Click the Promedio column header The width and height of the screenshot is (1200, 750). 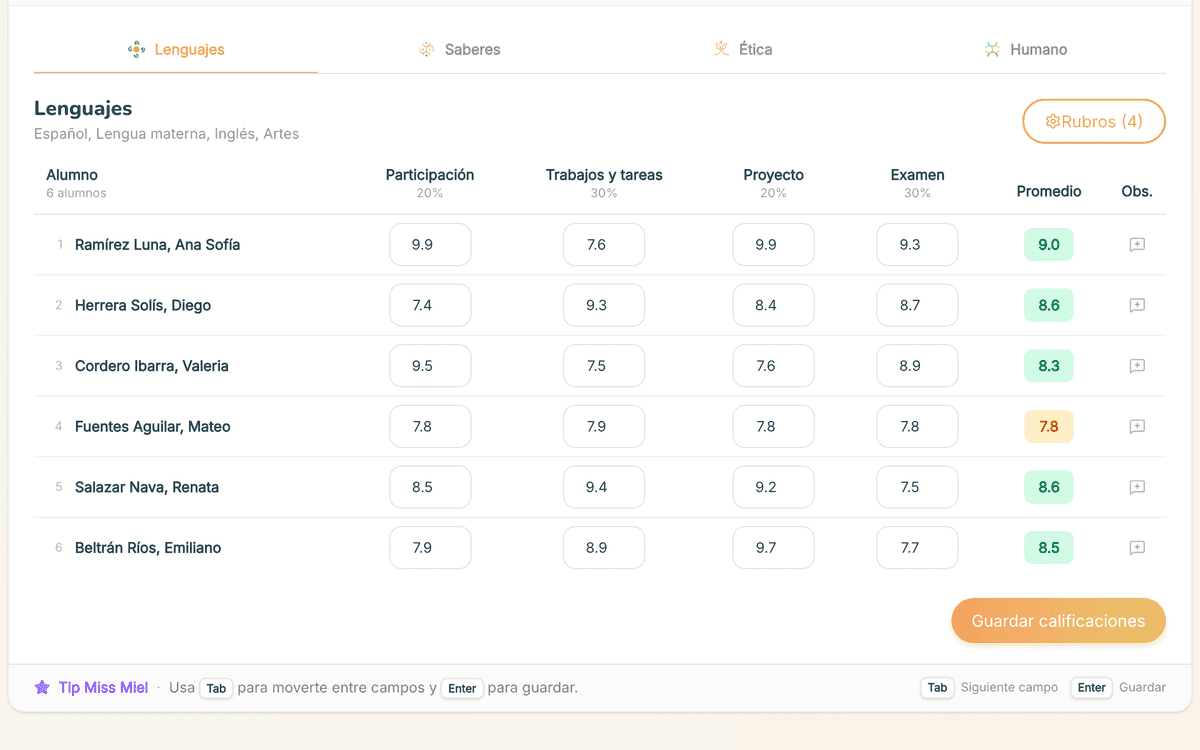tap(1049, 191)
